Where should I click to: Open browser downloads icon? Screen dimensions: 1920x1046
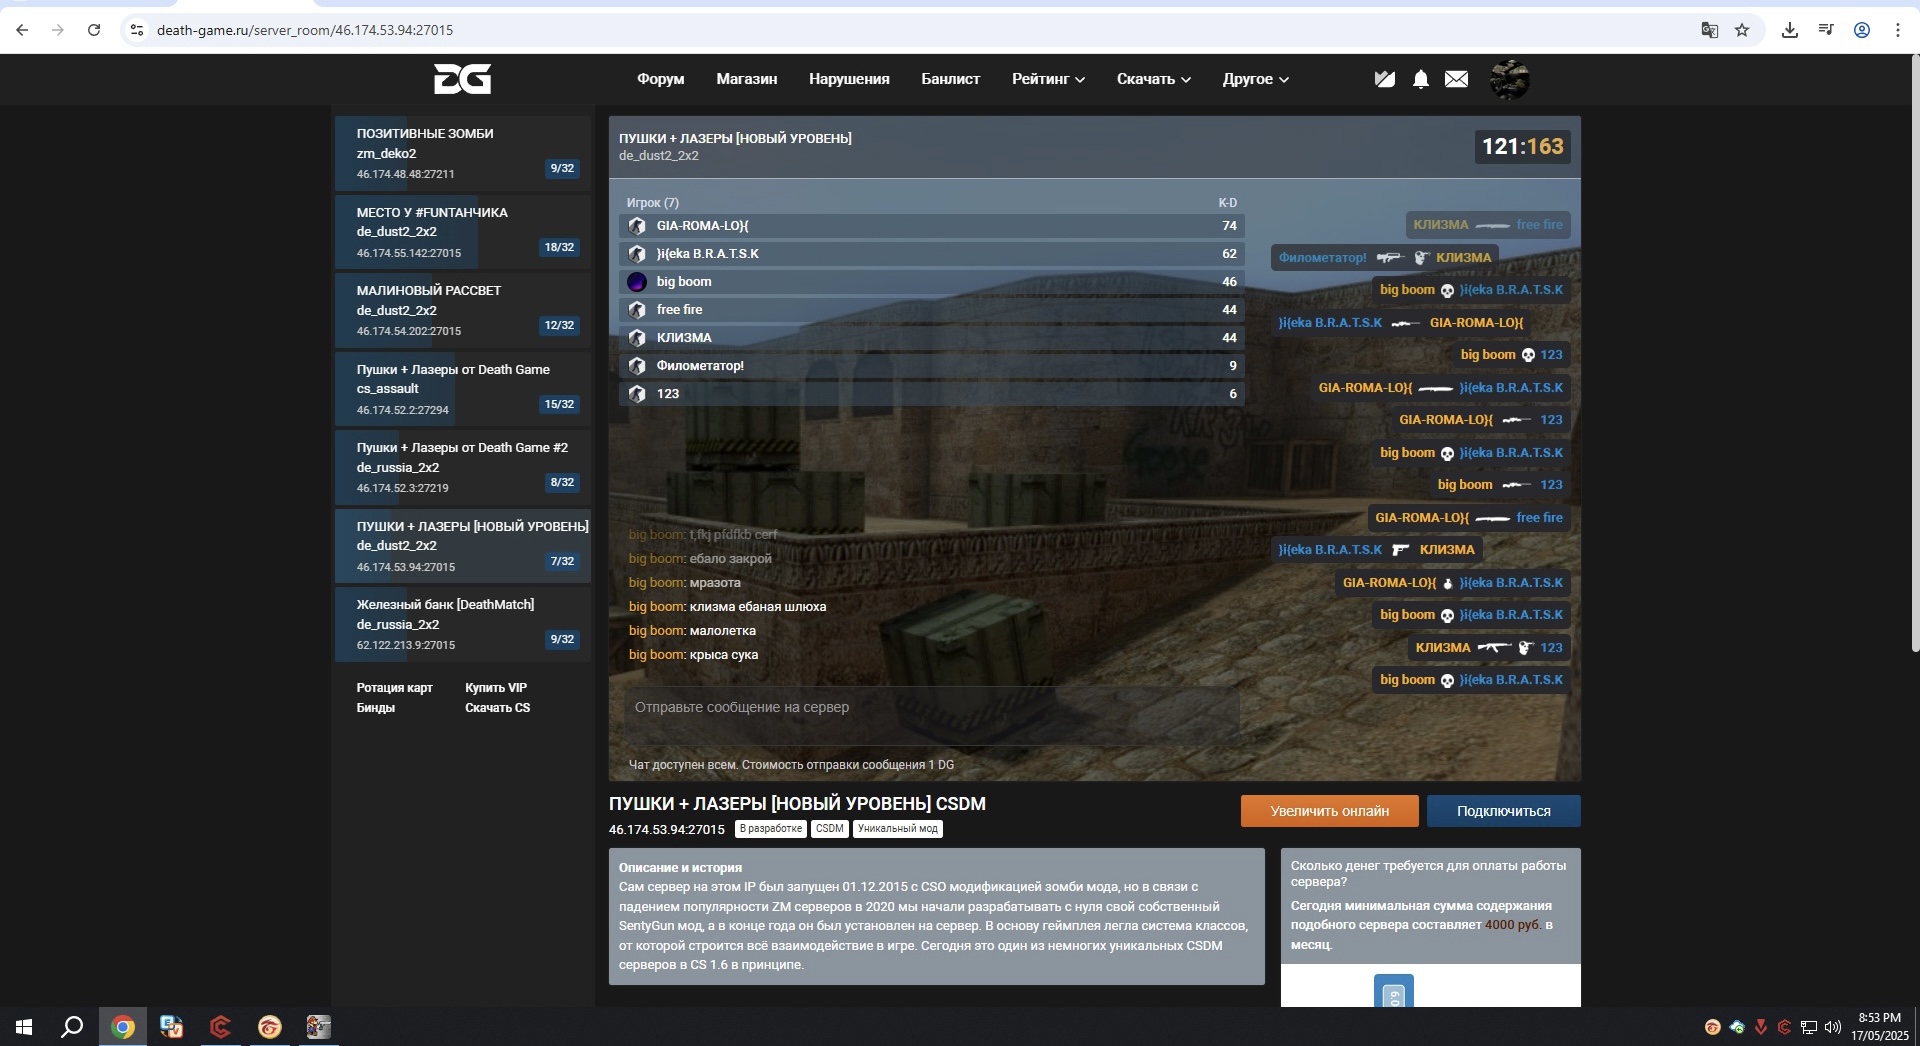click(1790, 30)
